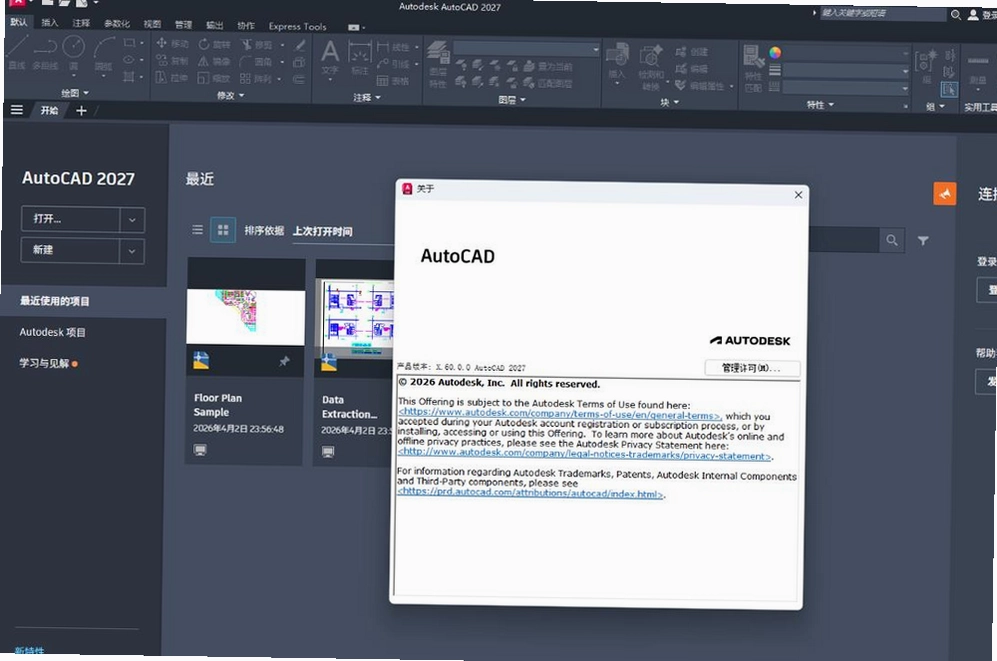
Task: Switch recent files to list view
Action: coord(198,229)
